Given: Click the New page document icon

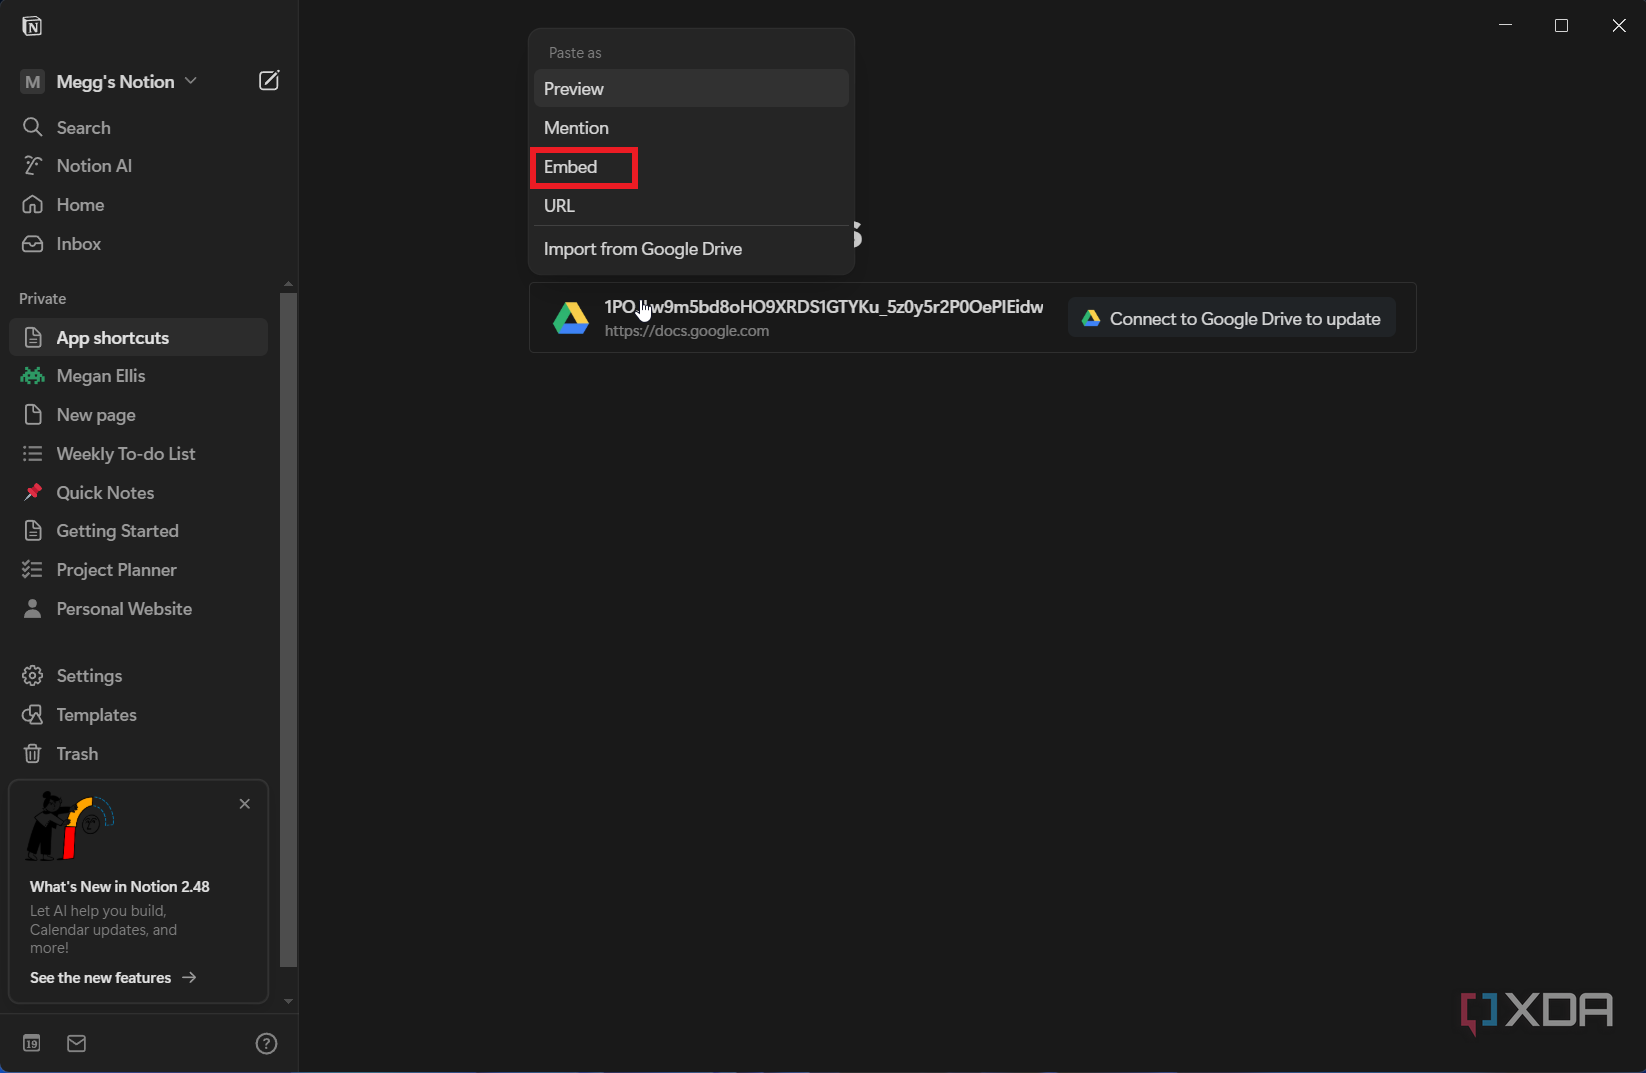Looking at the screenshot, I should (33, 414).
